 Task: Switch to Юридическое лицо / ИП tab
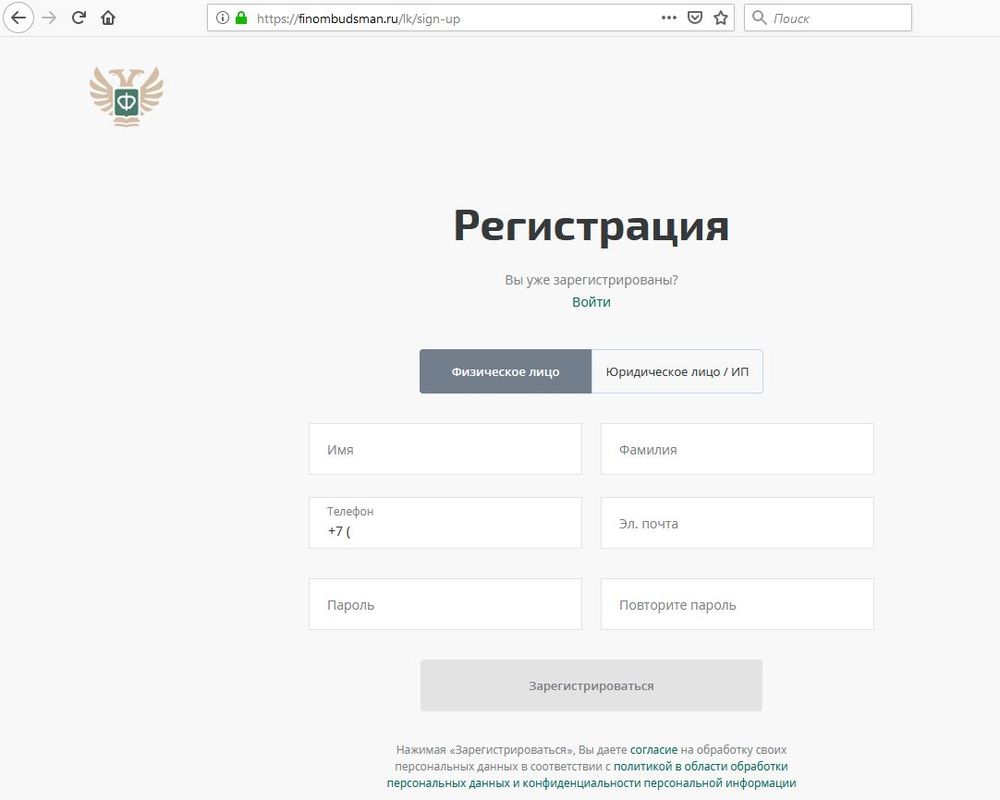[x=677, y=372]
